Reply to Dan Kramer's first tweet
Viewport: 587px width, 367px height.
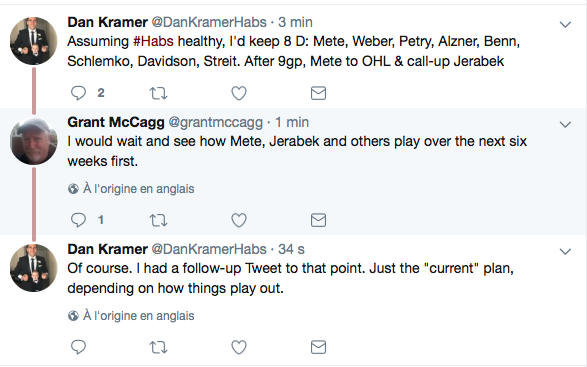(x=79, y=93)
